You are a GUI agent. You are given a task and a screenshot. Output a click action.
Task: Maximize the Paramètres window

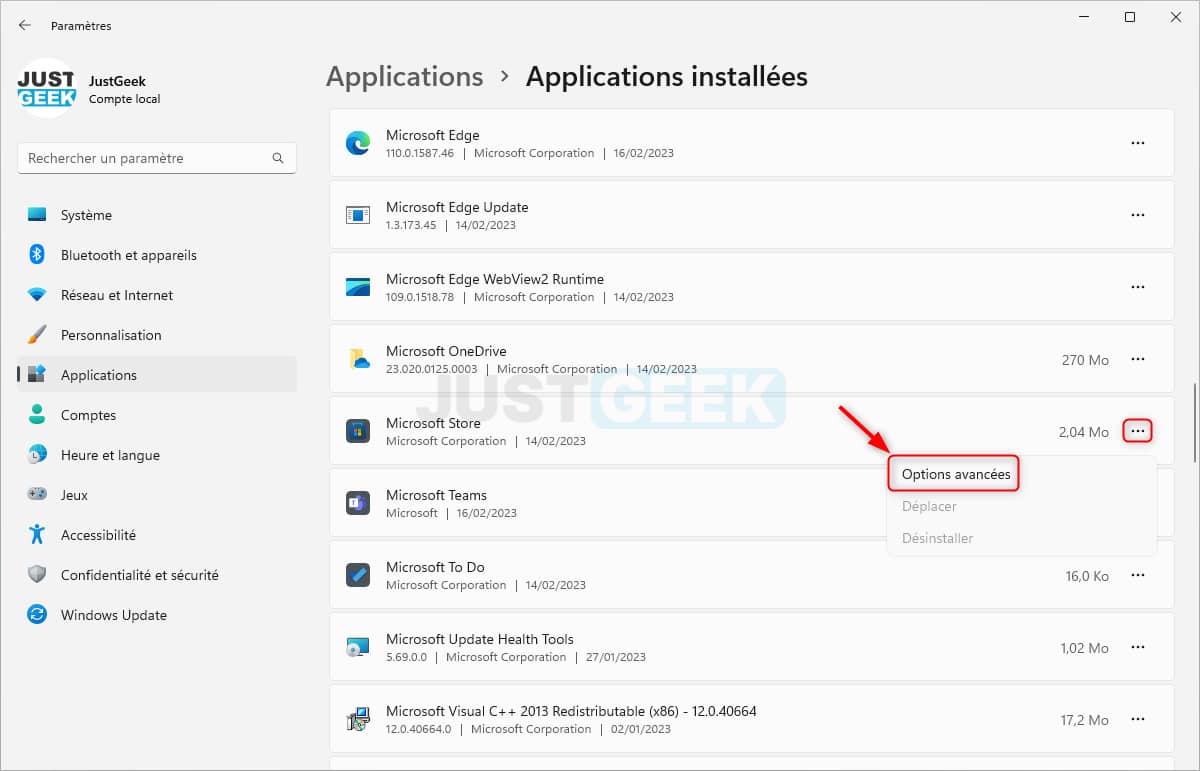click(x=1130, y=17)
